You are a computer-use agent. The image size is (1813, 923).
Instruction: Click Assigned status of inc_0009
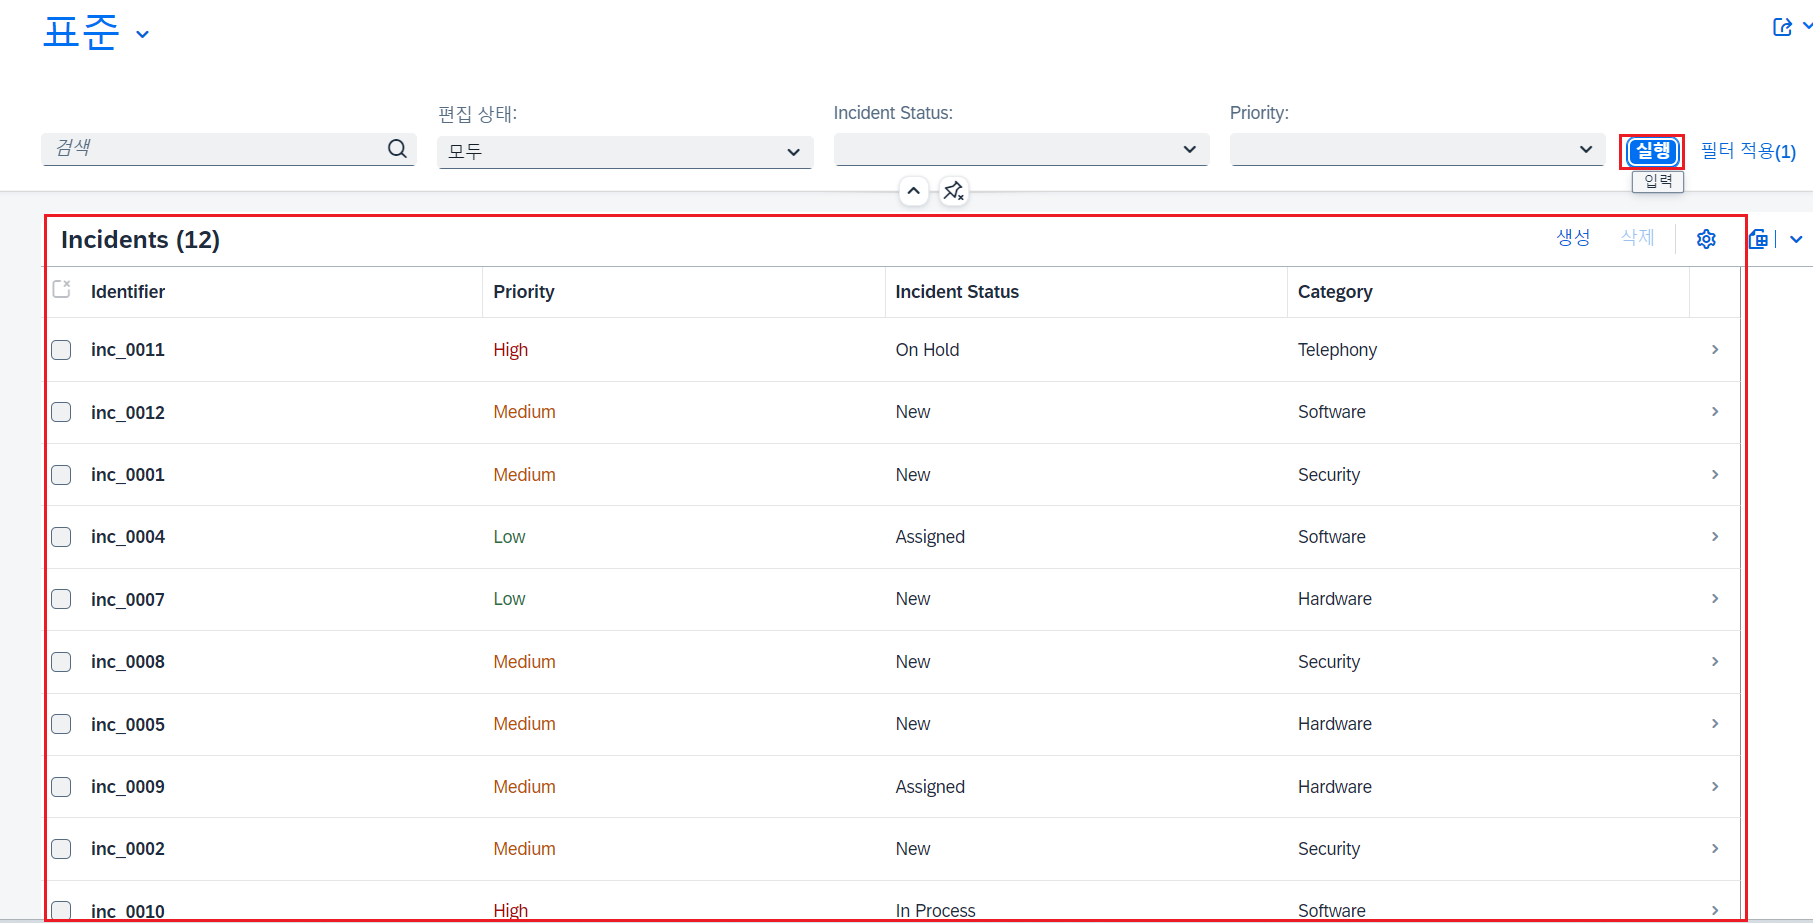coord(930,787)
